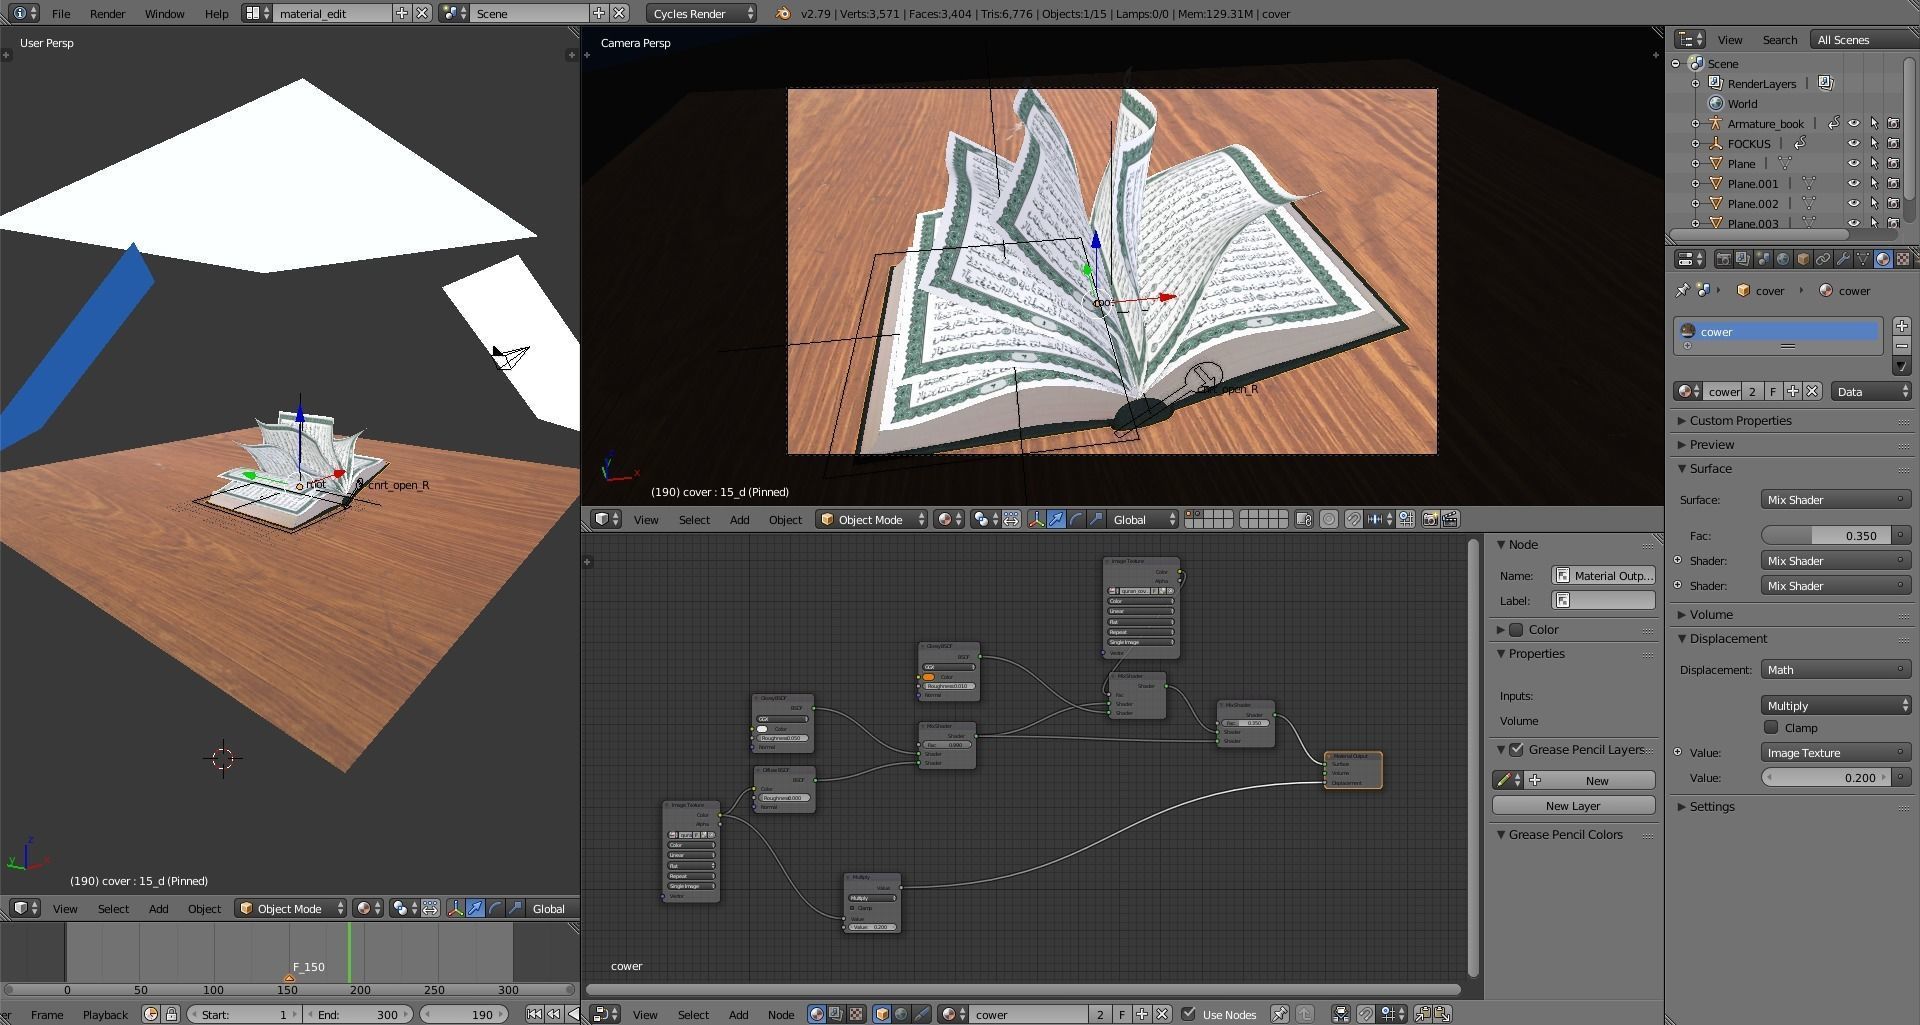
Task: Enable the Clamp checkbox under Displacement
Action: (1771, 728)
